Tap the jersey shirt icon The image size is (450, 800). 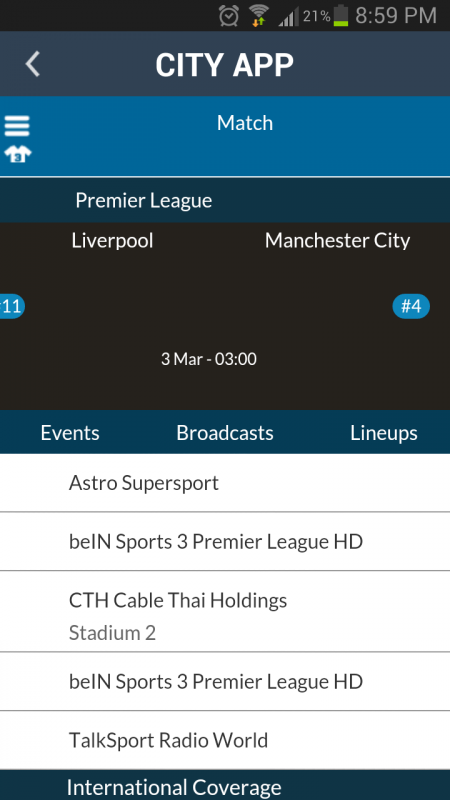pyautogui.click(x=17, y=154)
